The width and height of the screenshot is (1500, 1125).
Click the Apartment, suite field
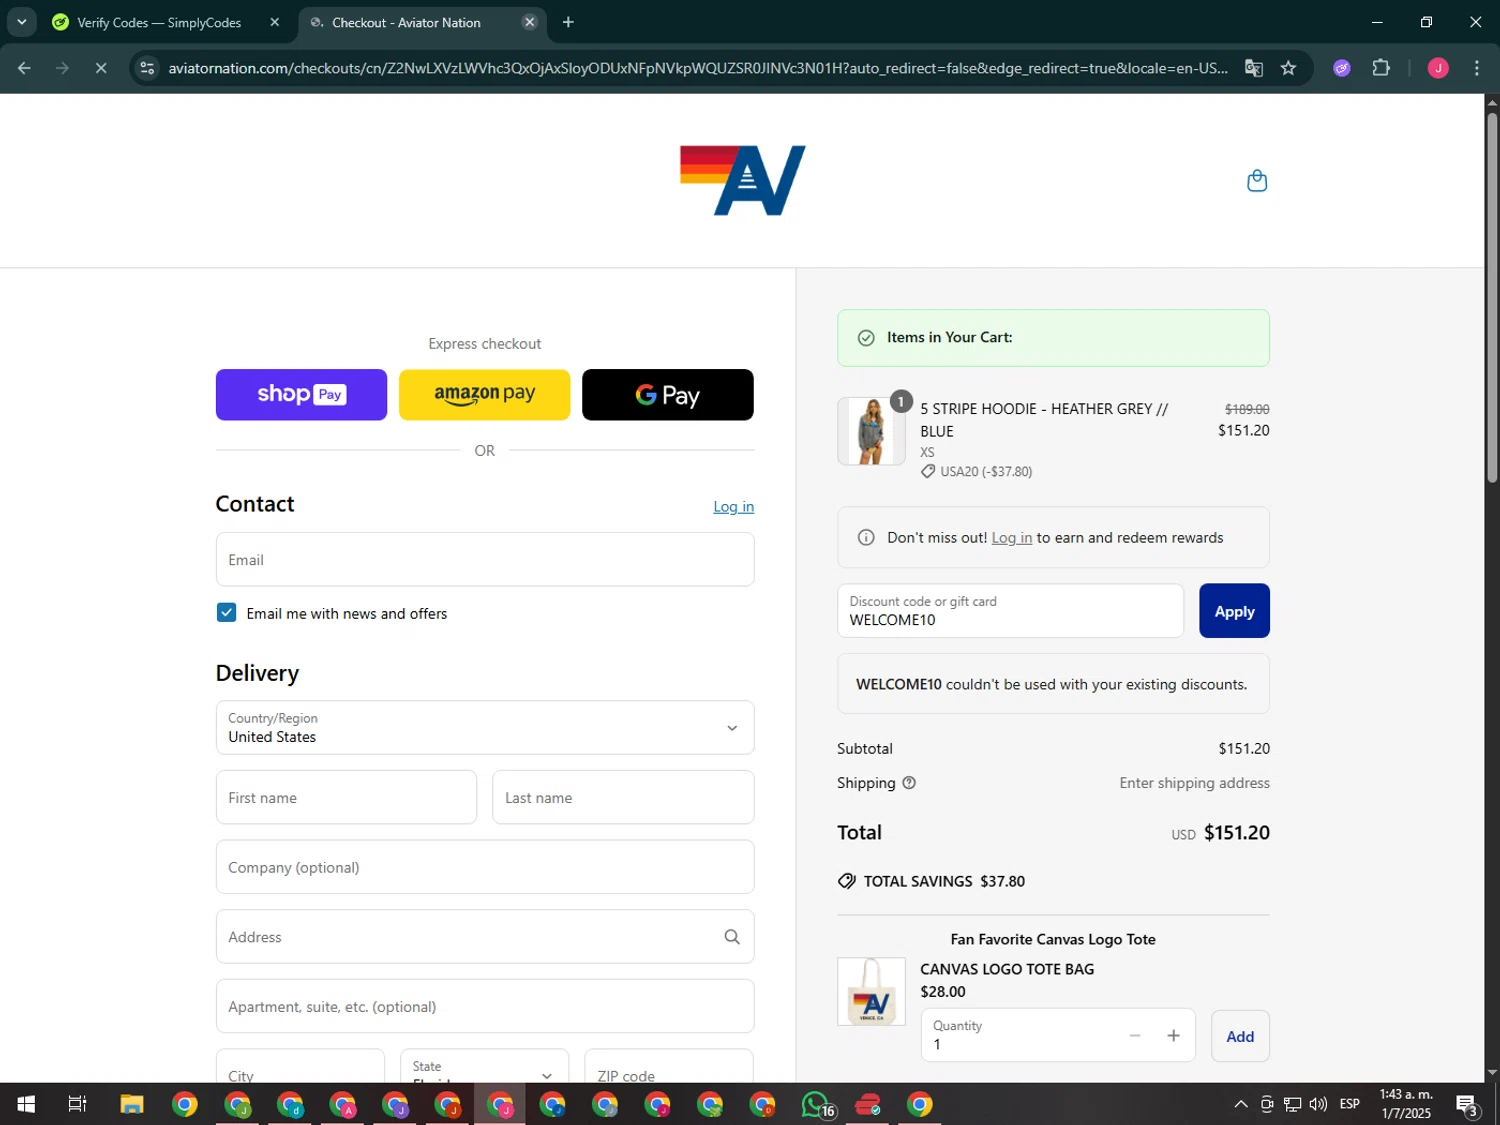tap(485, 1006)
